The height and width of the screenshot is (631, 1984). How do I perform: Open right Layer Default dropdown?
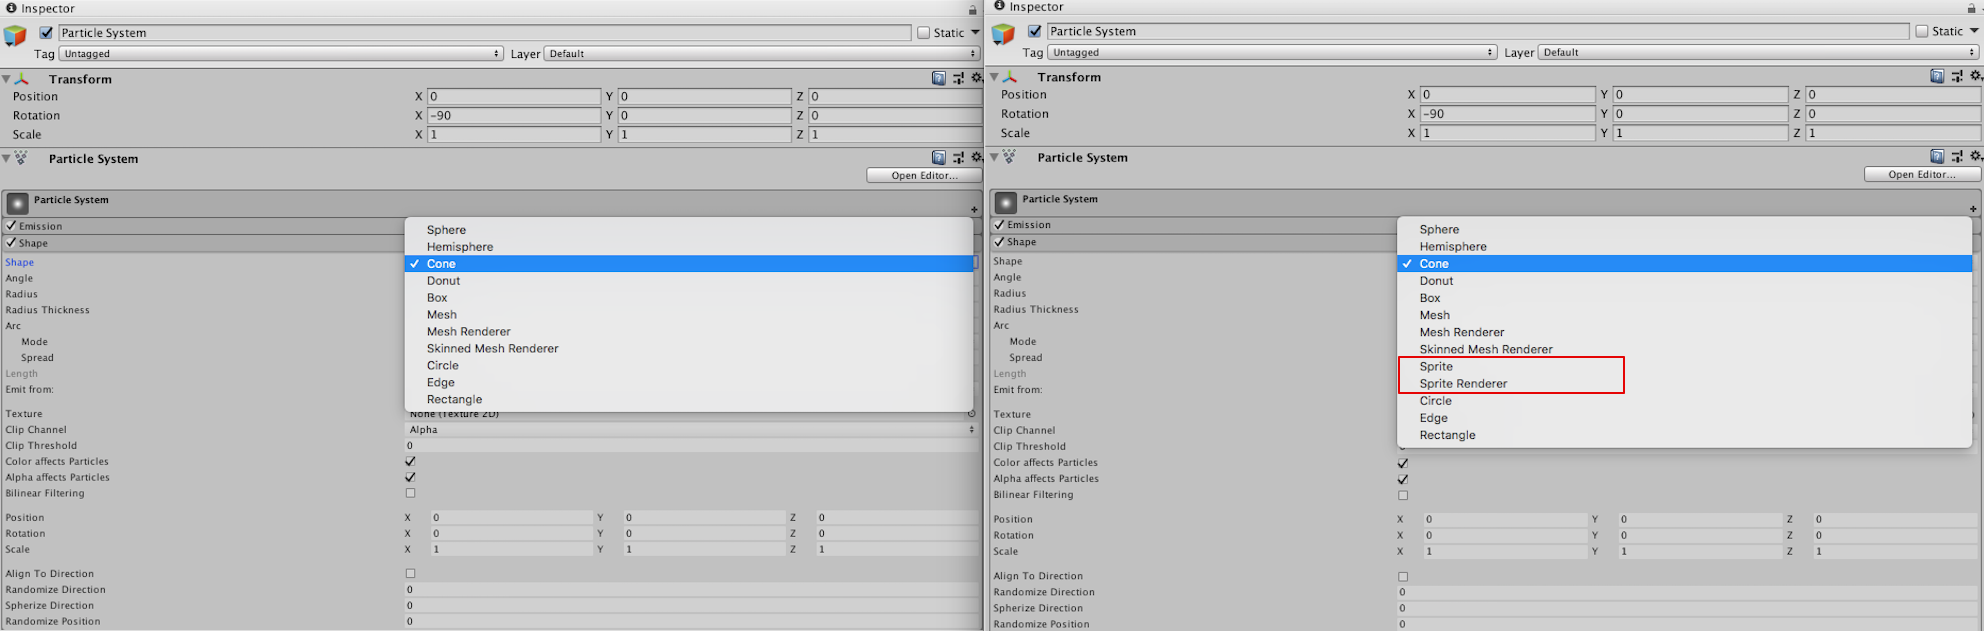tap(1759, 52)
